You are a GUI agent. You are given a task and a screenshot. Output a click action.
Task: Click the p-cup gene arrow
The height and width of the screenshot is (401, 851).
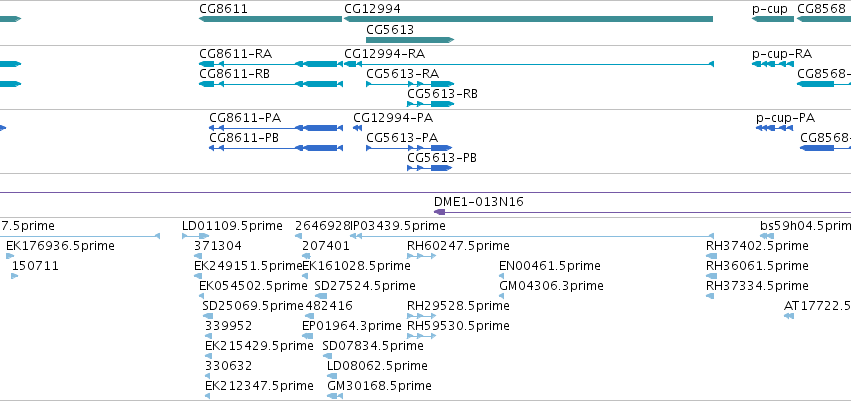(x=773, y=19)
